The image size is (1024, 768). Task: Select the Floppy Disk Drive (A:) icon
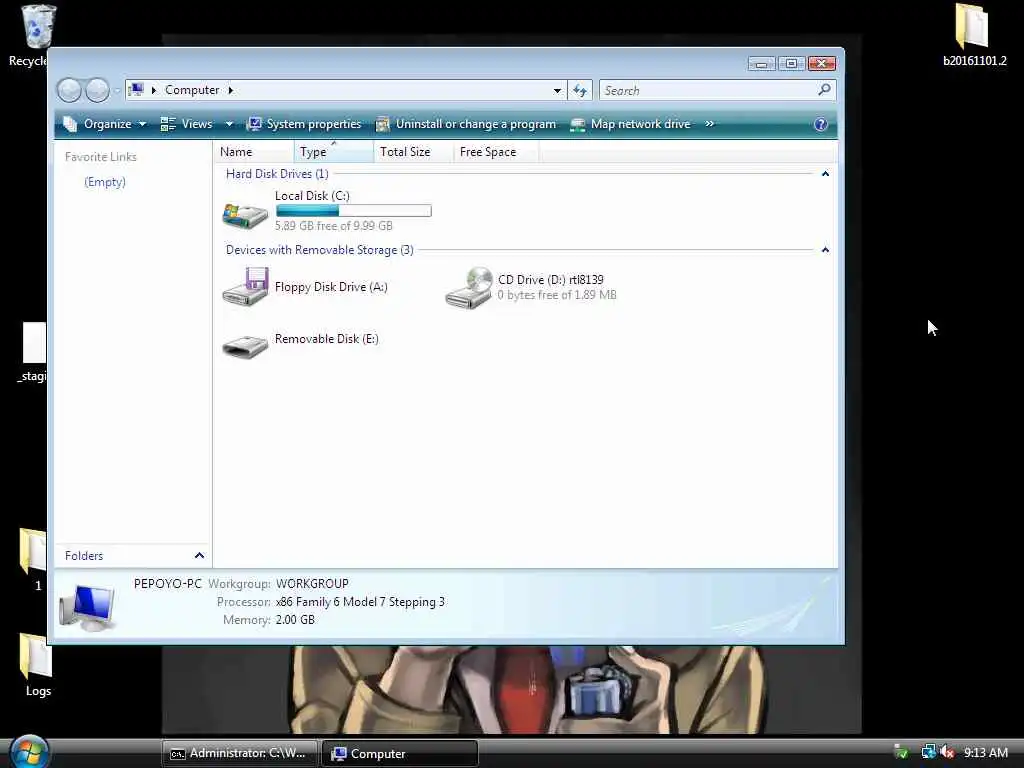(245, 287)
